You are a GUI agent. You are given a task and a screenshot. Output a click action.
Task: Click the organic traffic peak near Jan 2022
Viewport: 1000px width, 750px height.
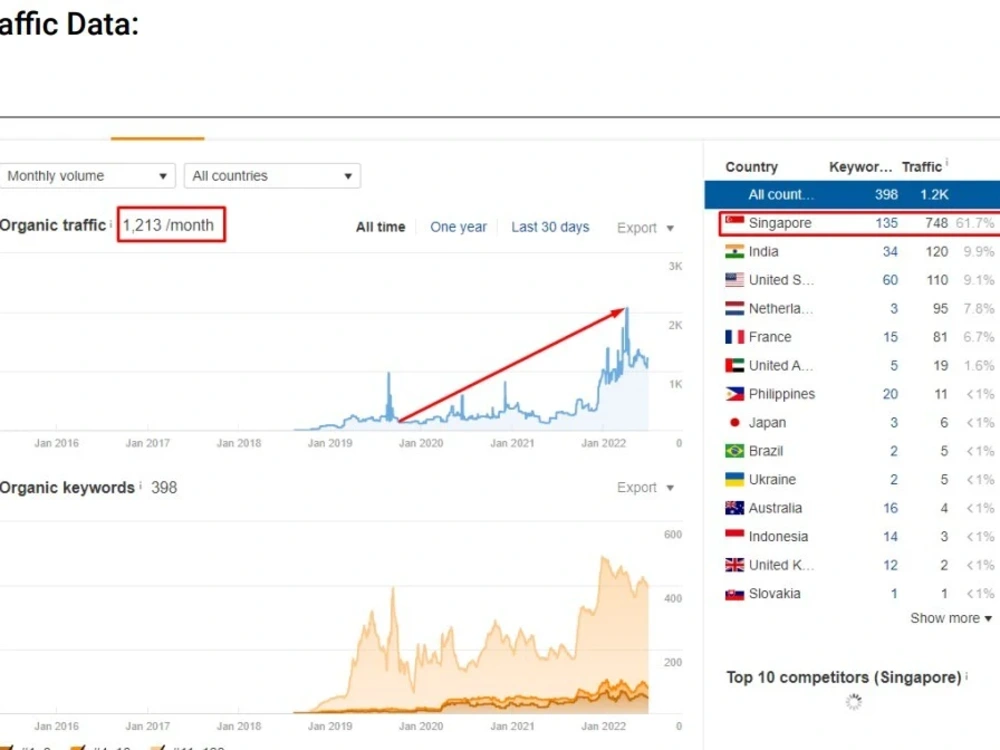click(x=627, y=311)
